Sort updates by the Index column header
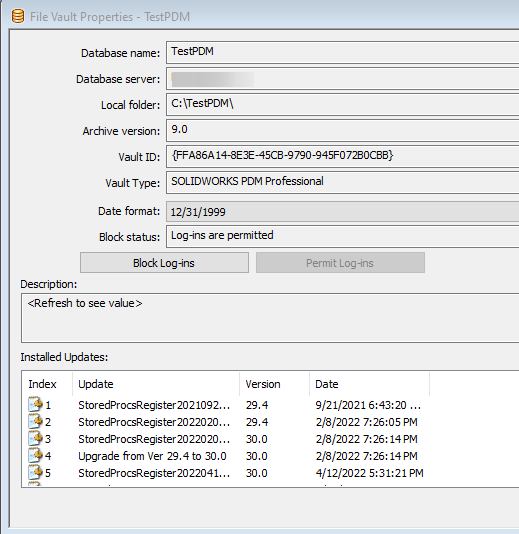Viewport: 519px width, 534px height. (47, 384)
